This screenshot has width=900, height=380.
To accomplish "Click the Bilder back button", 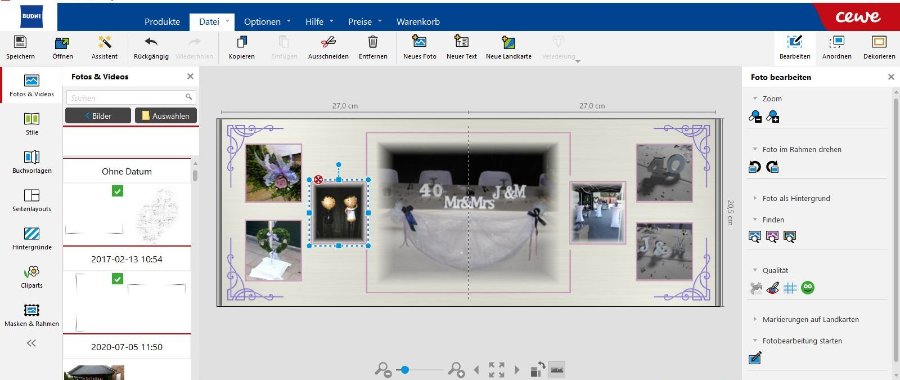I will 98,115.
